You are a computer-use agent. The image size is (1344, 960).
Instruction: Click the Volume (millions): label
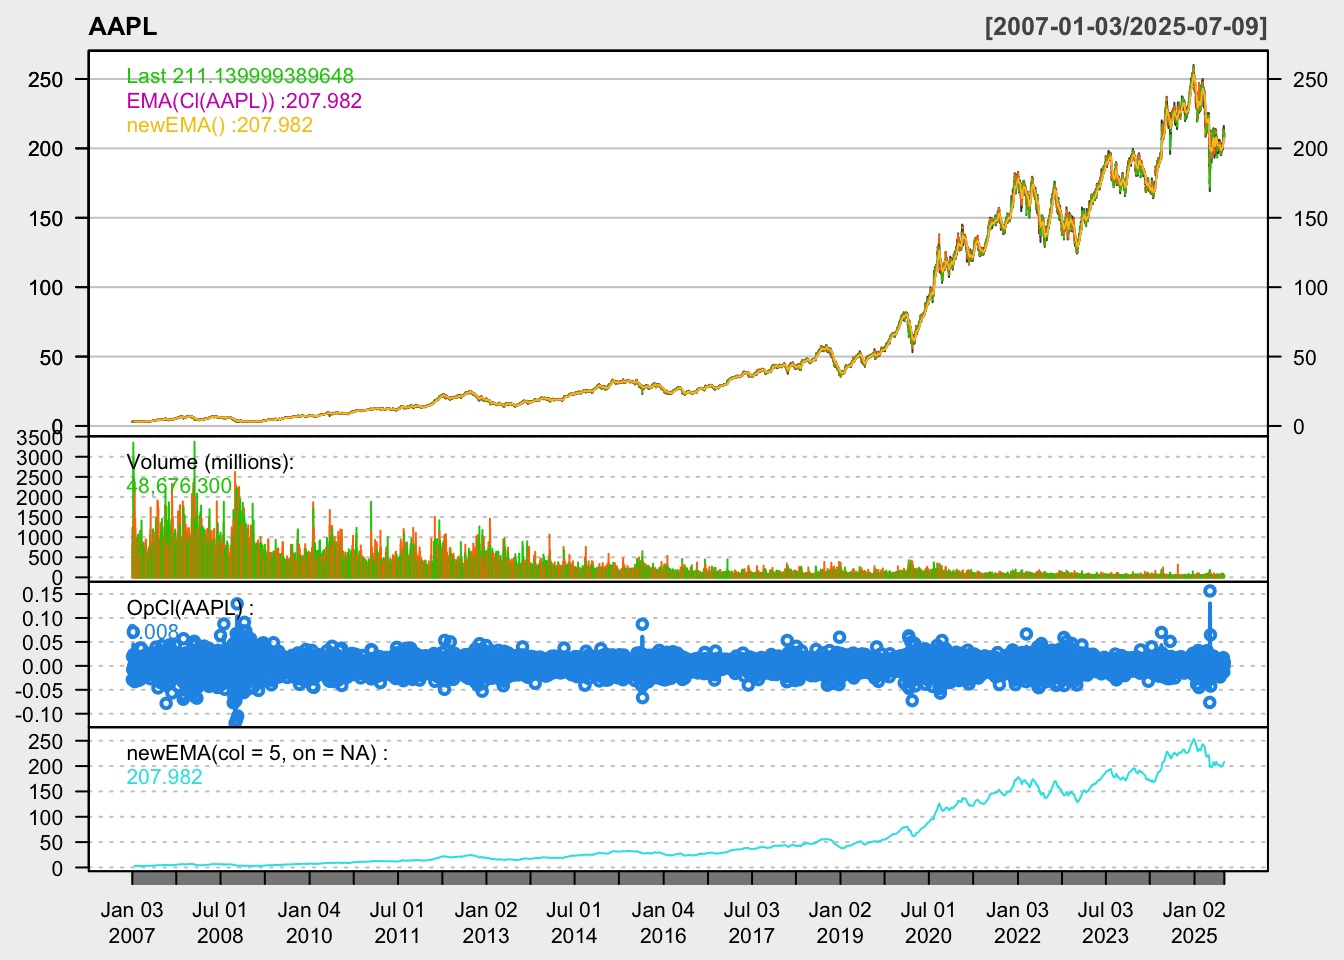coord(210,462)
